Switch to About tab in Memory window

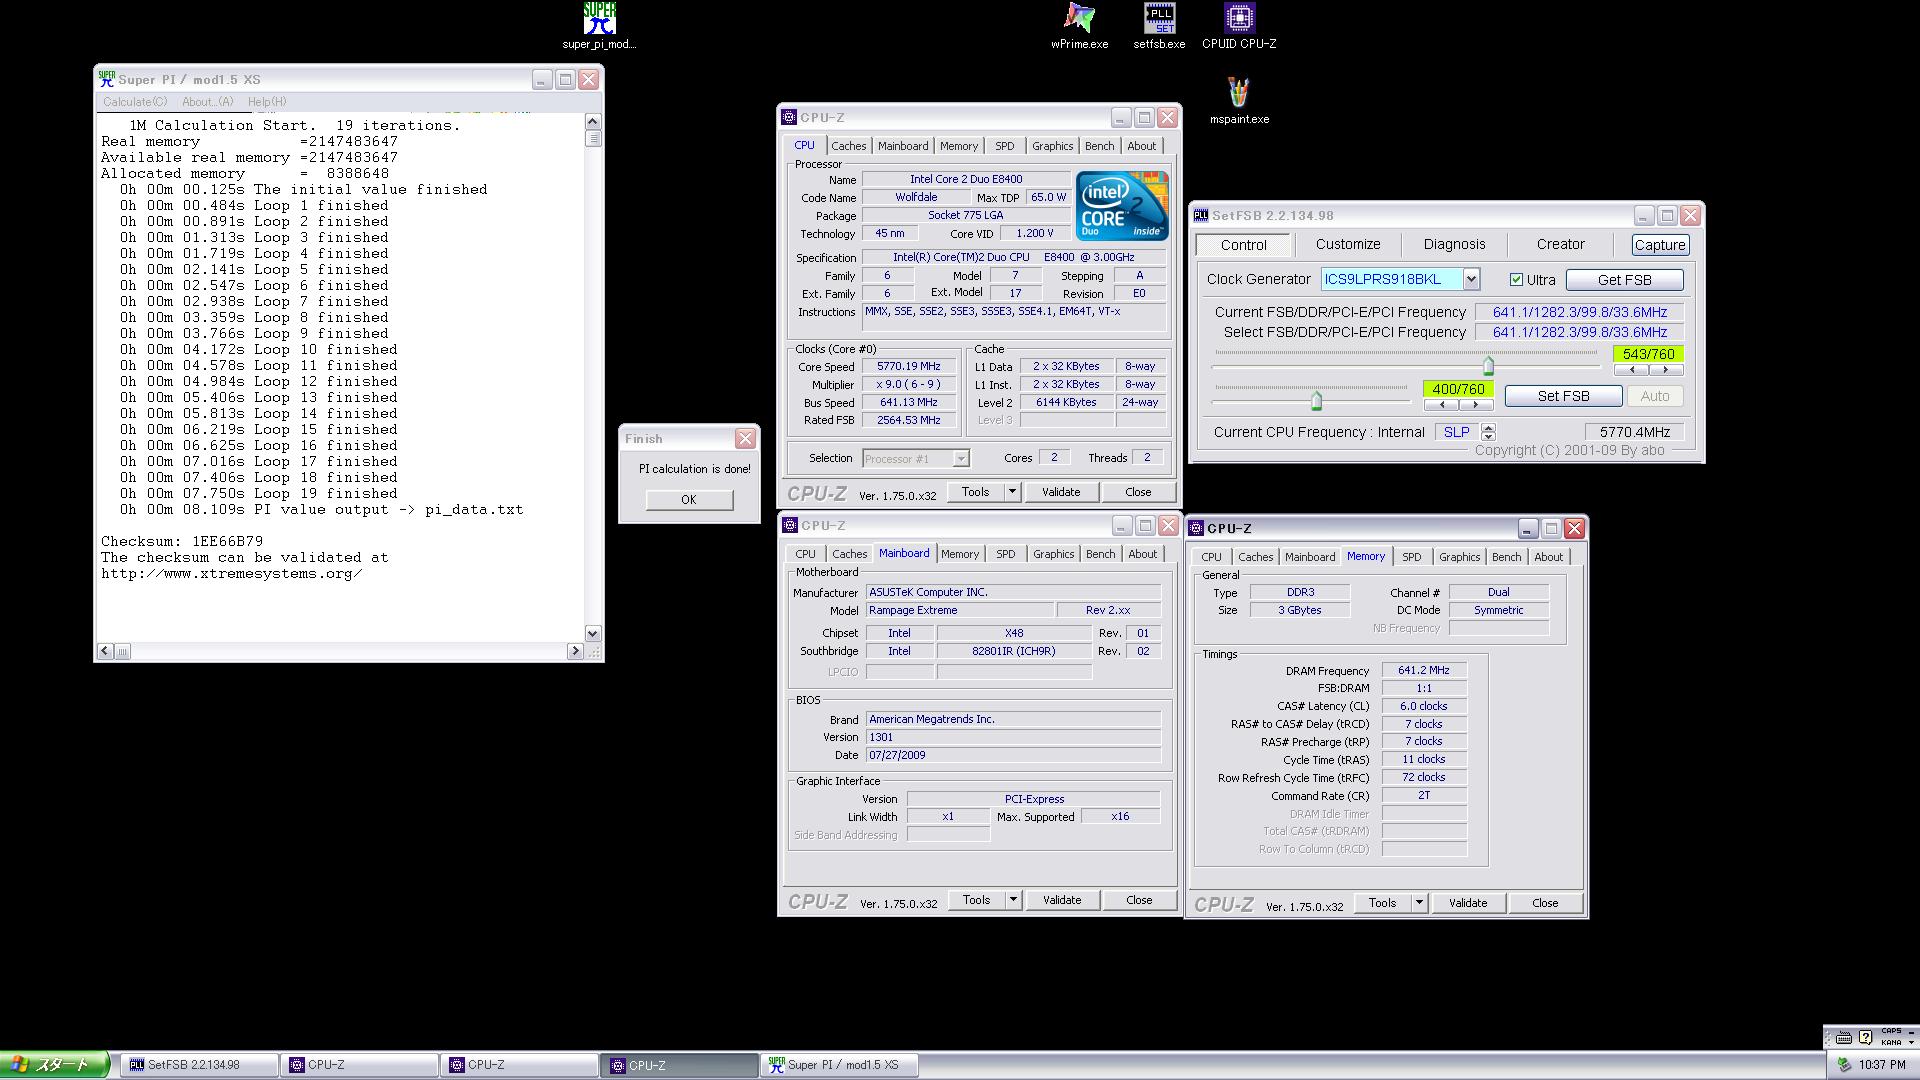(1548, 557)
